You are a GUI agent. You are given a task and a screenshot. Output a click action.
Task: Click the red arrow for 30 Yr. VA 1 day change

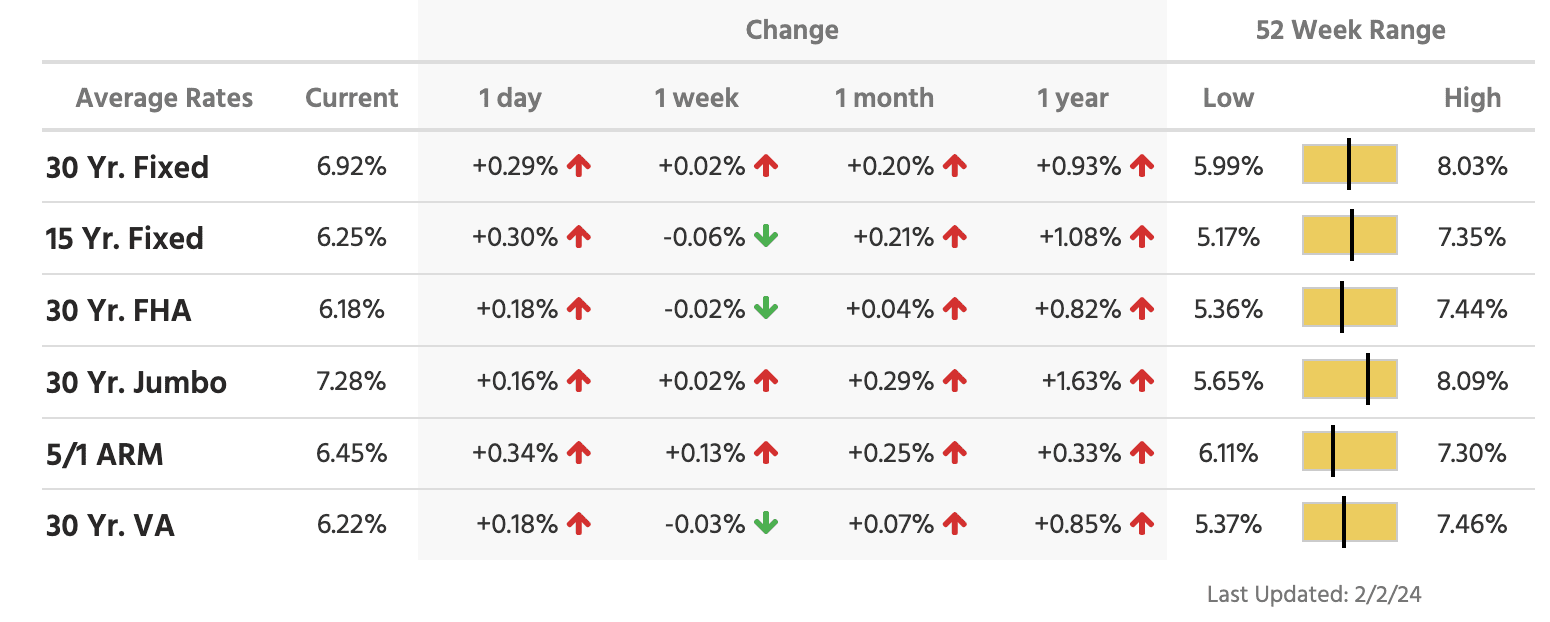point(578,524)
